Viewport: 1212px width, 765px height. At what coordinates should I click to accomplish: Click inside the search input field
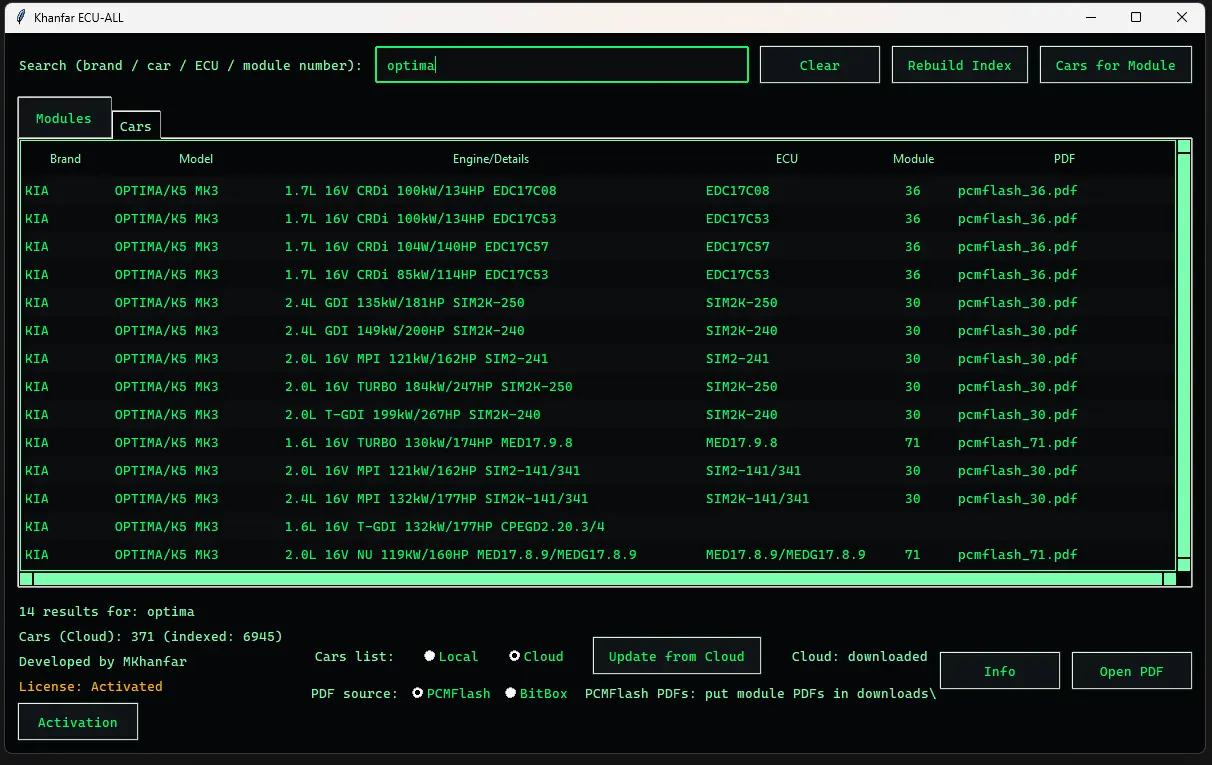pos(561,64)
